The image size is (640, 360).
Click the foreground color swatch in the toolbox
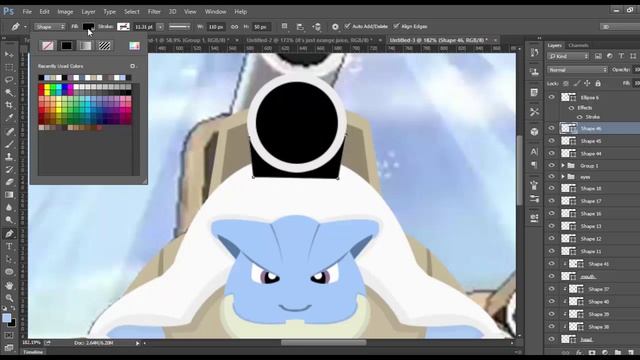[7, 318]
